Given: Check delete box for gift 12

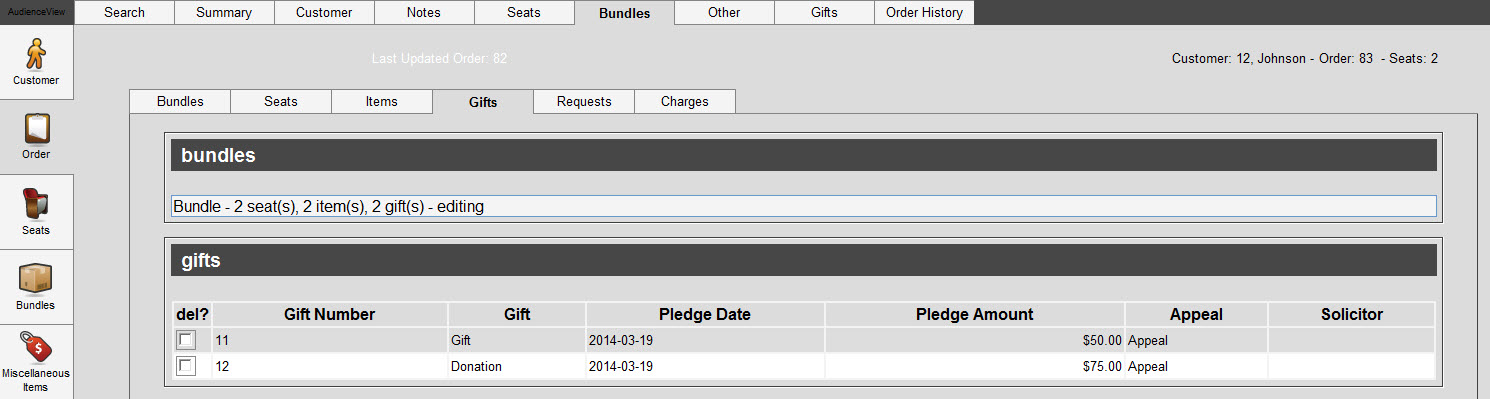Looking at the screenshot, I should point(186,366).
